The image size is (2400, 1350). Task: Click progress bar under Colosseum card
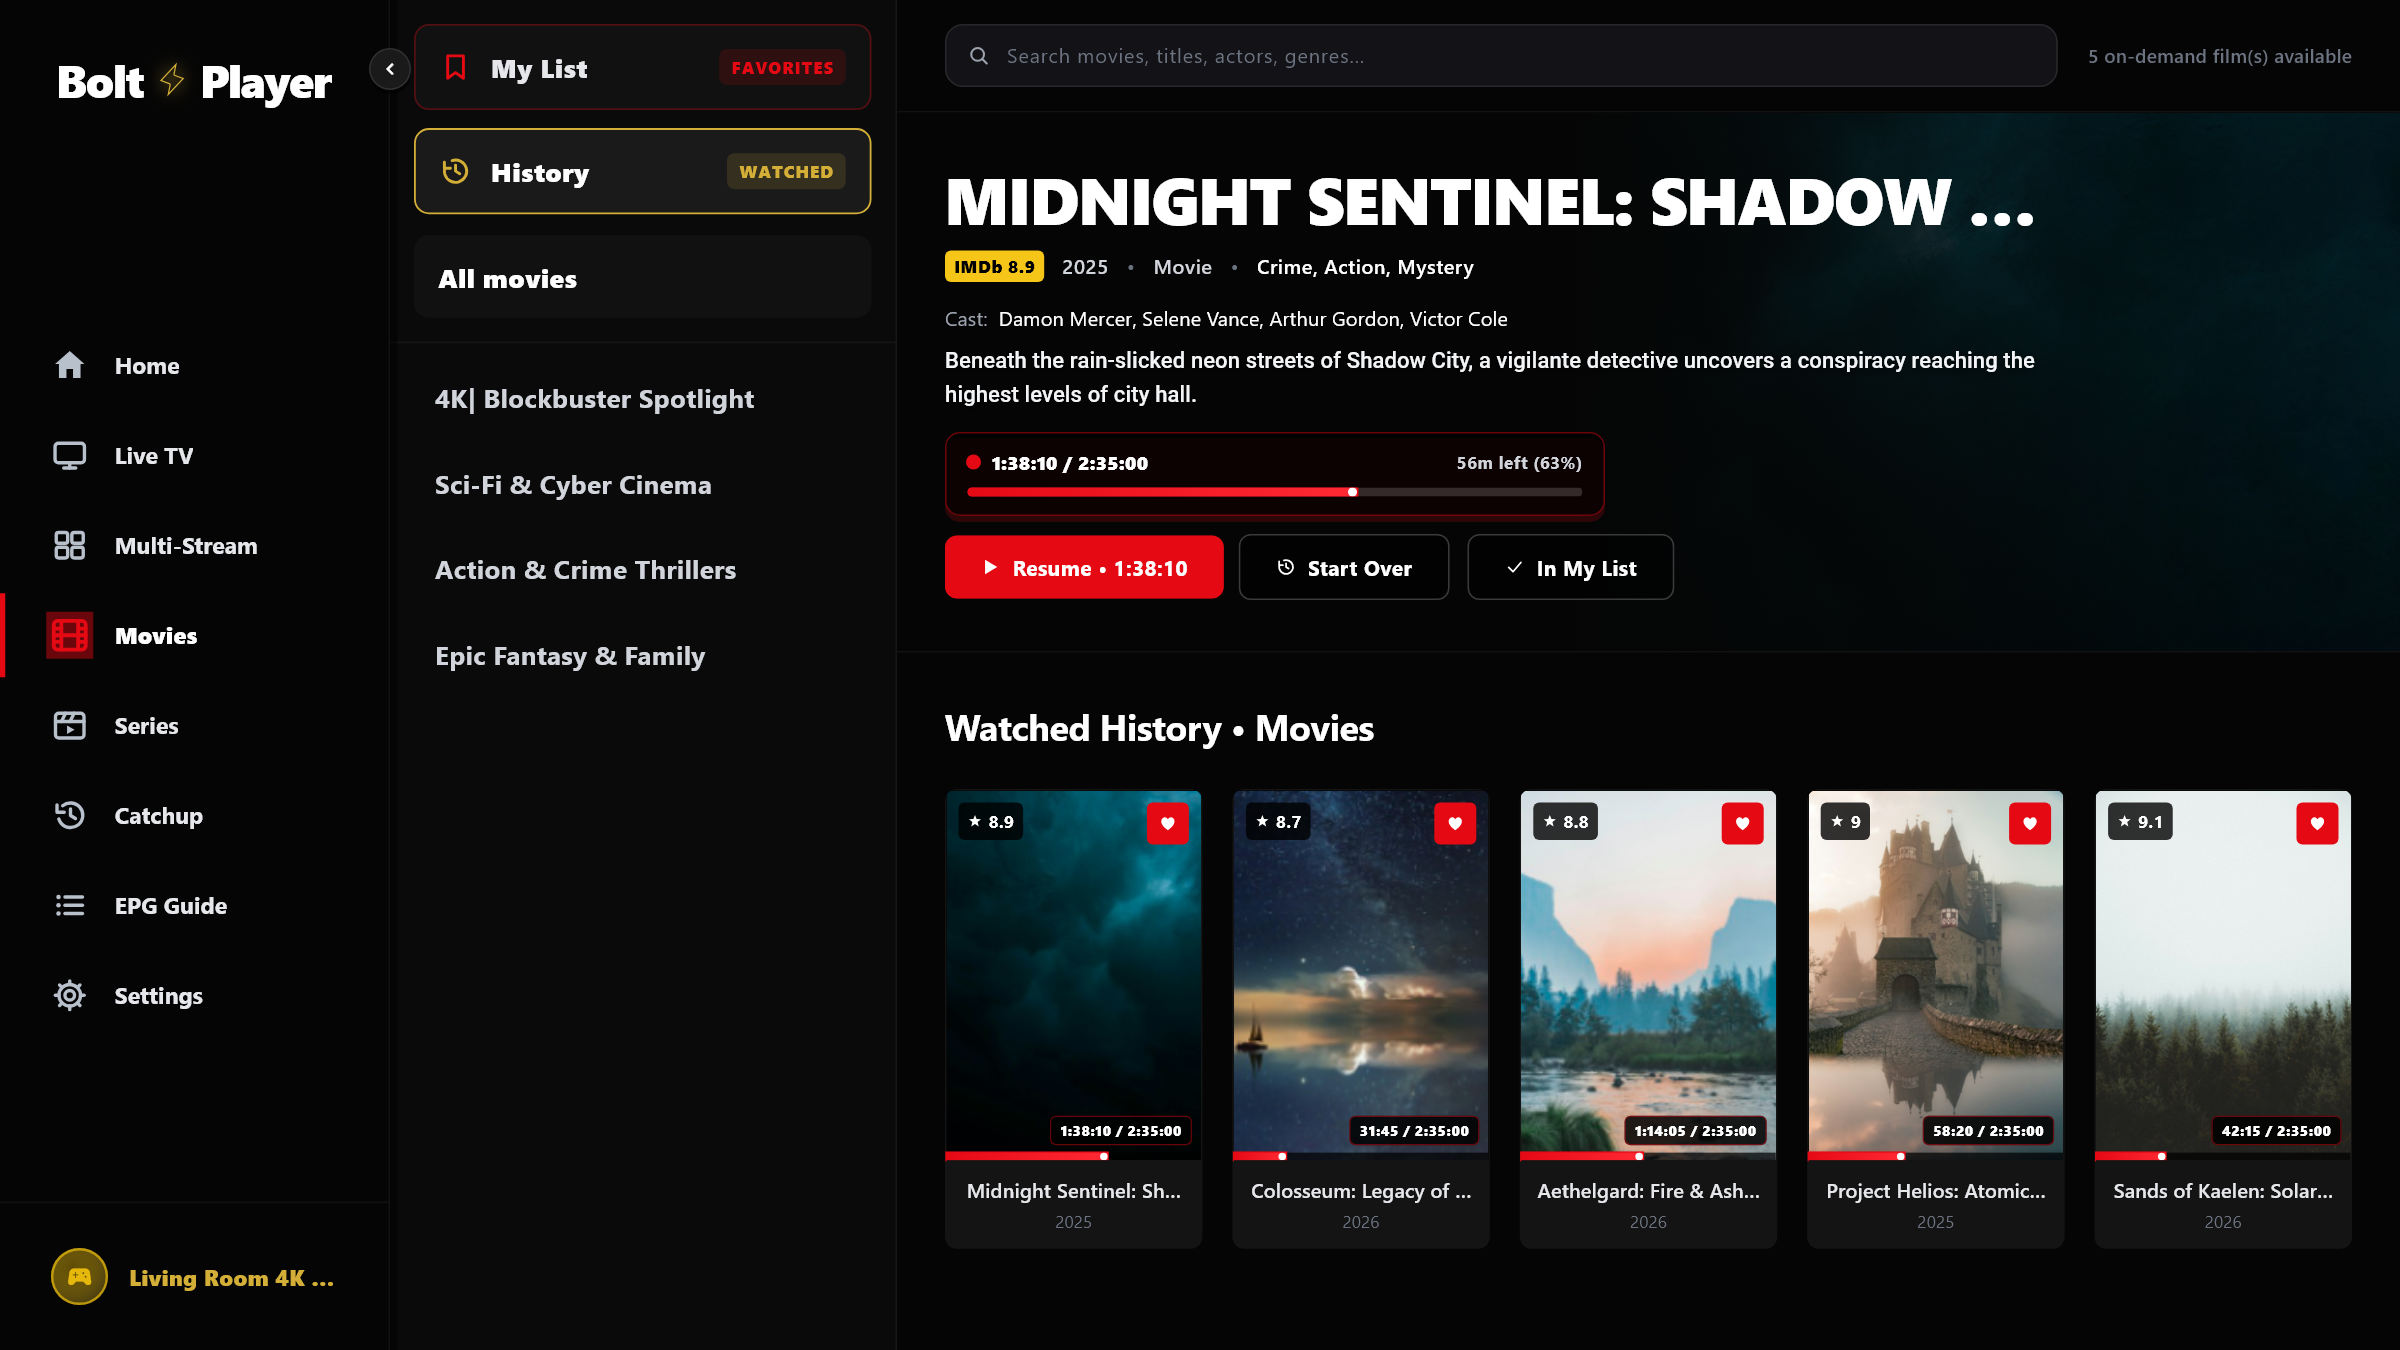tap(1360, 1156)
